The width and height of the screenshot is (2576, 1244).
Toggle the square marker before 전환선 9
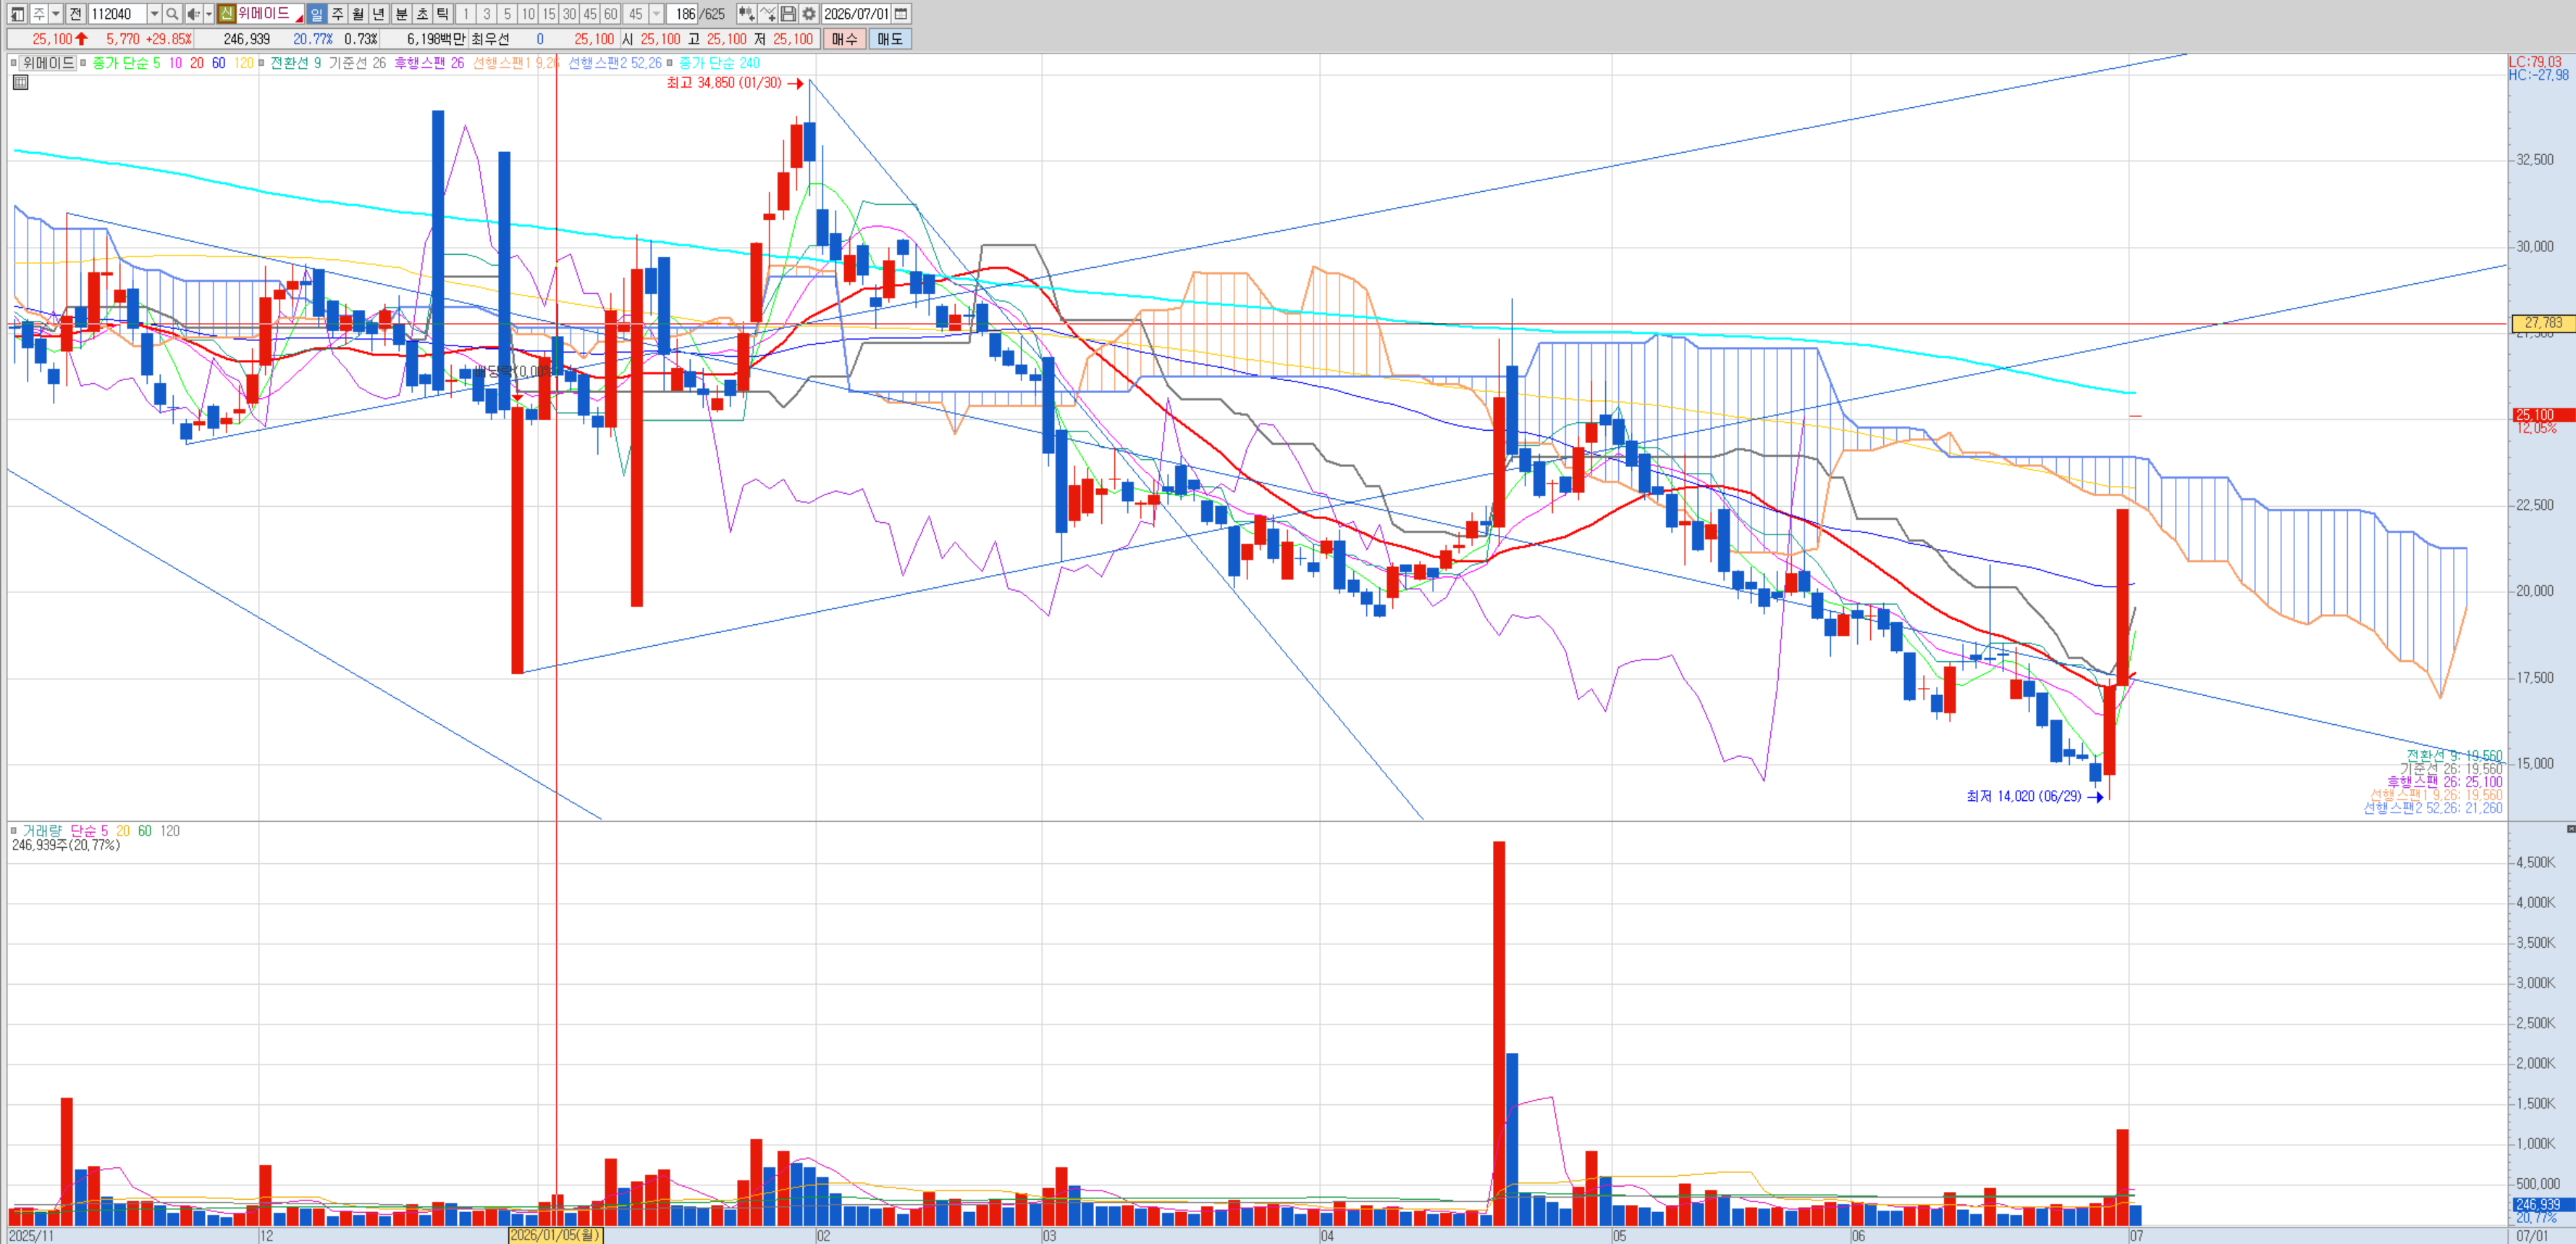[261, 63]
